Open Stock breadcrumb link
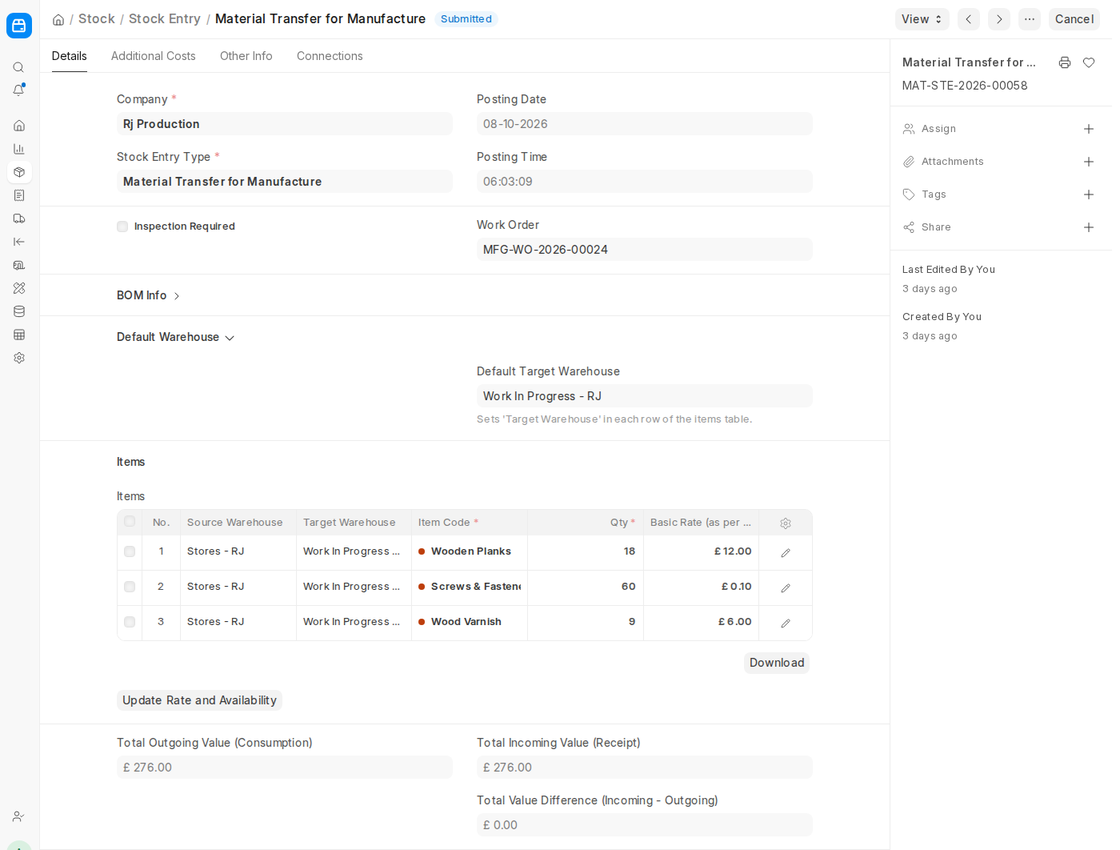 coord(96,19)
